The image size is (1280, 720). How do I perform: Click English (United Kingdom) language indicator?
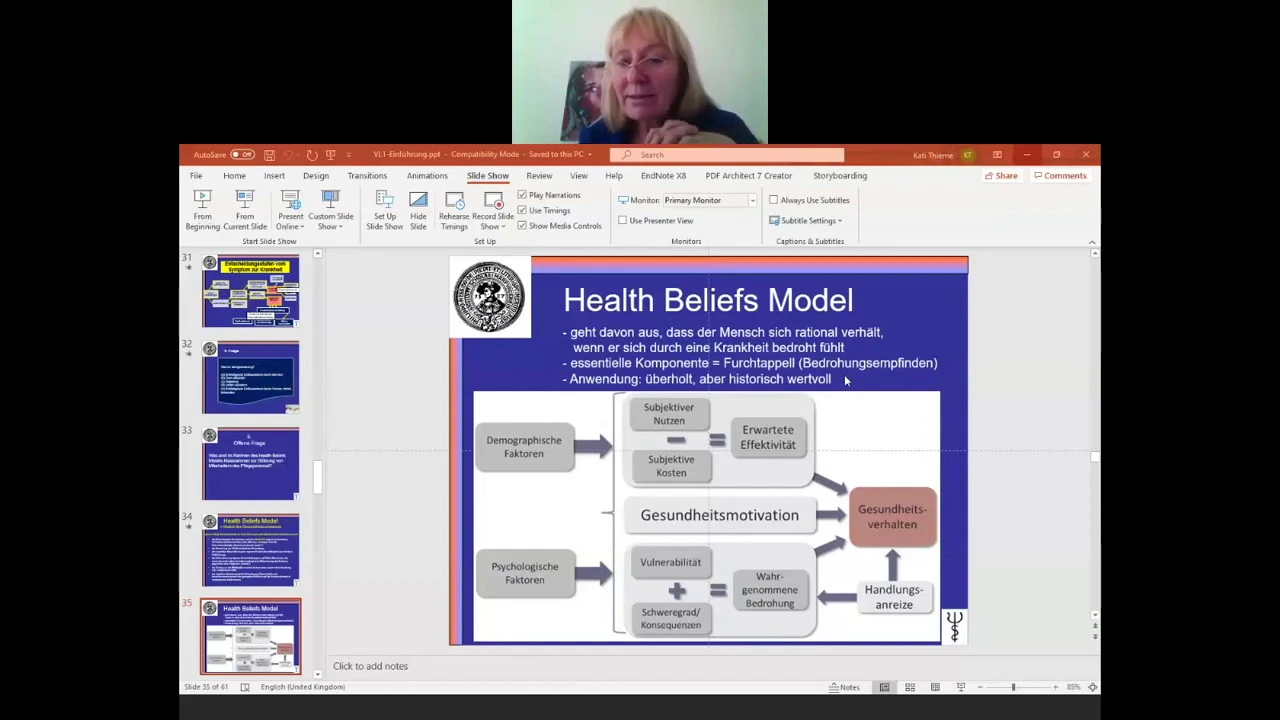coord(302,687)
